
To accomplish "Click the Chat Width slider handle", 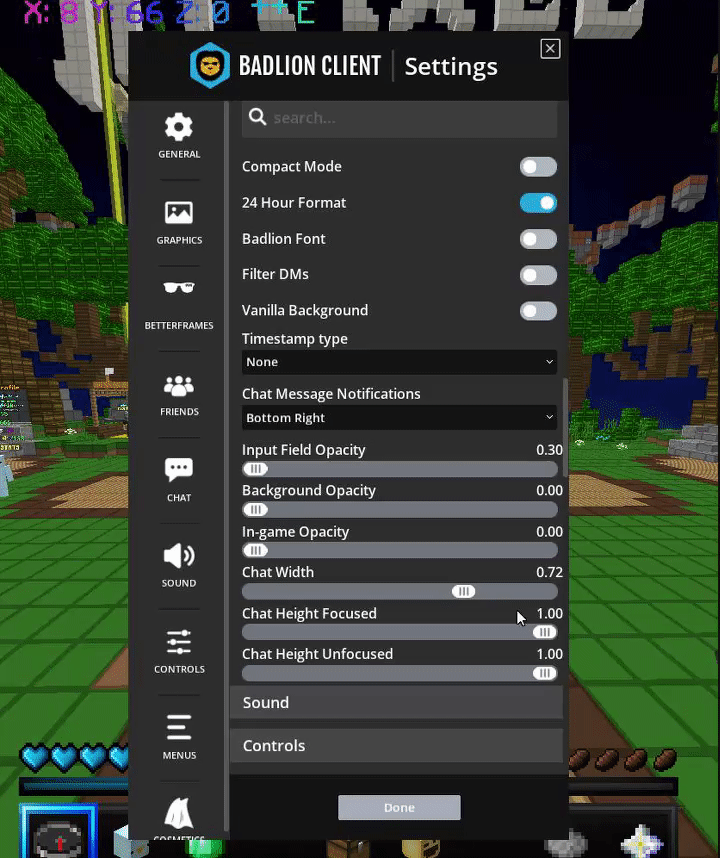I will click(463, 592).
